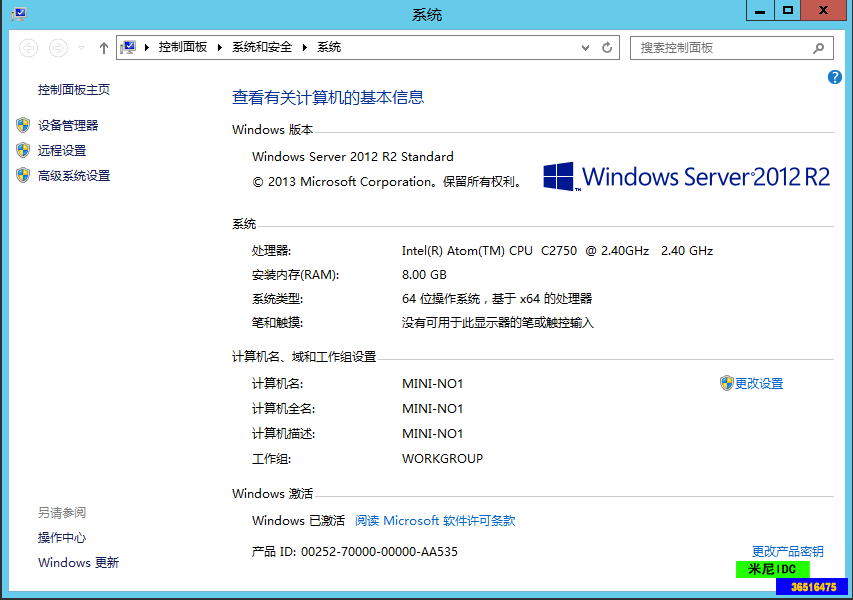Click the search magnifier icon
Image resolution: width=853 pixels, height=600 pixels.
click(818, 48)
